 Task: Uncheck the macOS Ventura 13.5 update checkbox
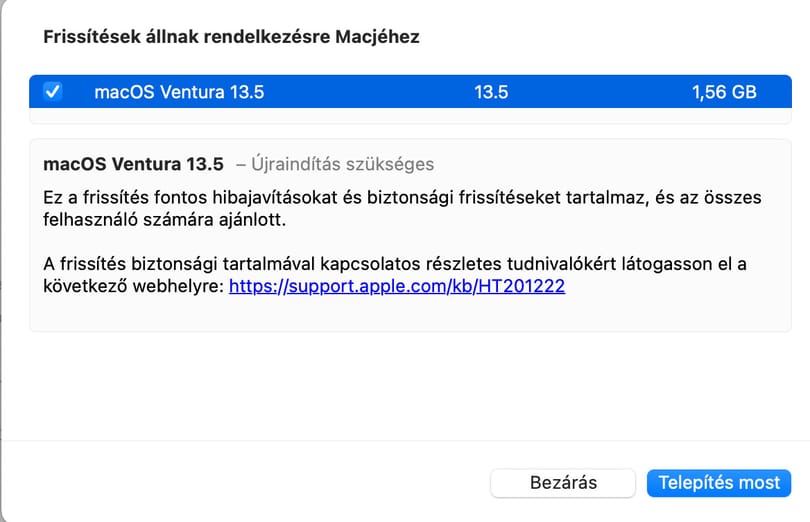coord(52,91)
